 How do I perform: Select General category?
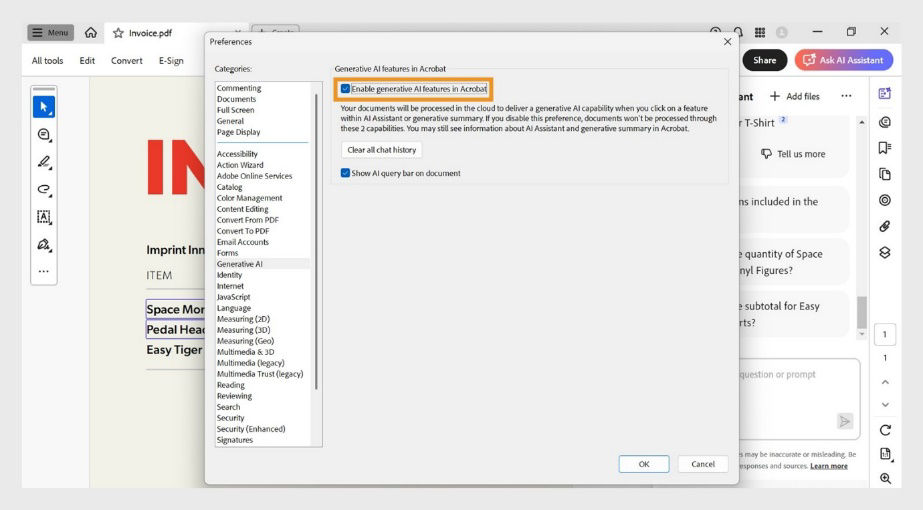(x=230, y=121)
